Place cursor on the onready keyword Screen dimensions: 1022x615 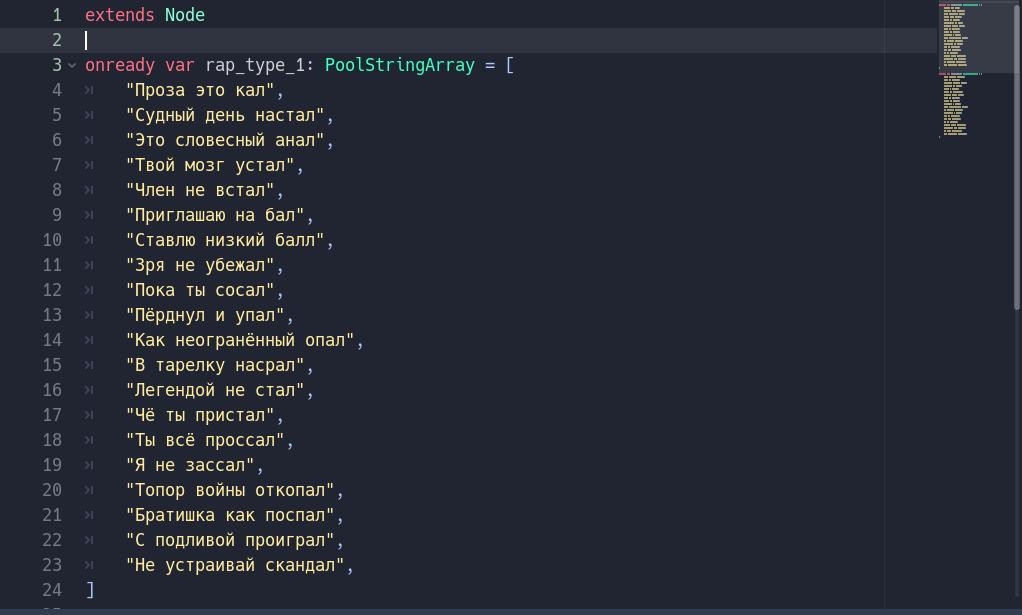pos(119,65)
